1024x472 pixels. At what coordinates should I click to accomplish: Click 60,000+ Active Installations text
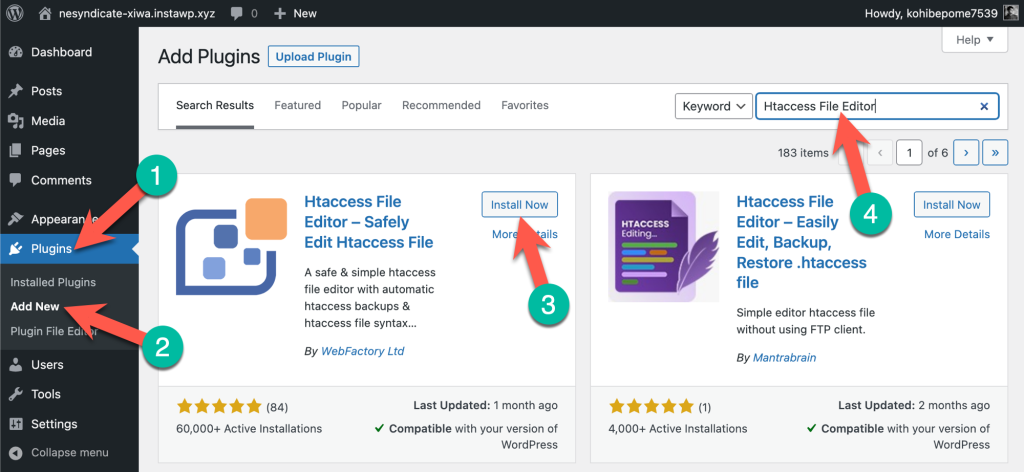tap(249, 429)
